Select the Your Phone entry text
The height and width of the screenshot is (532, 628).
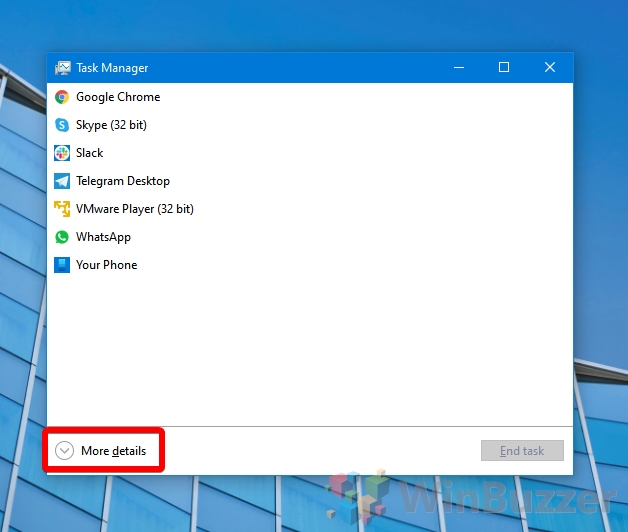(107, 265)
